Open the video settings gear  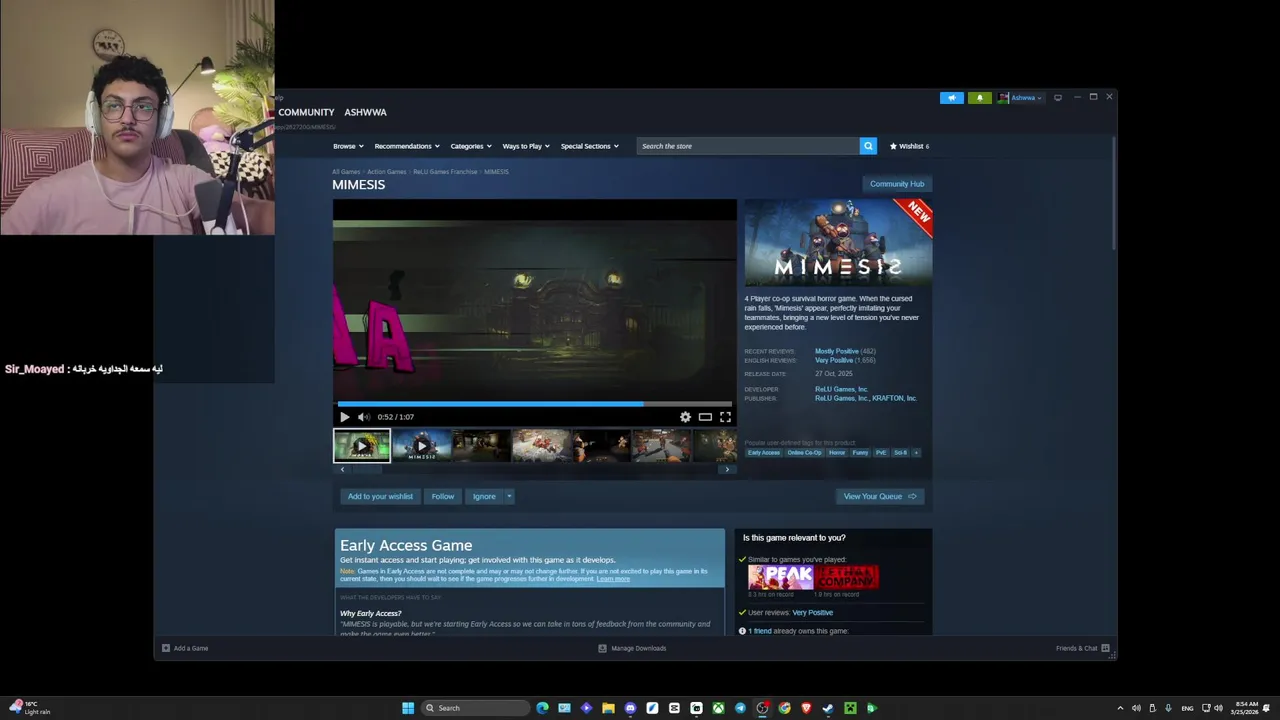[x=685, y=417]
